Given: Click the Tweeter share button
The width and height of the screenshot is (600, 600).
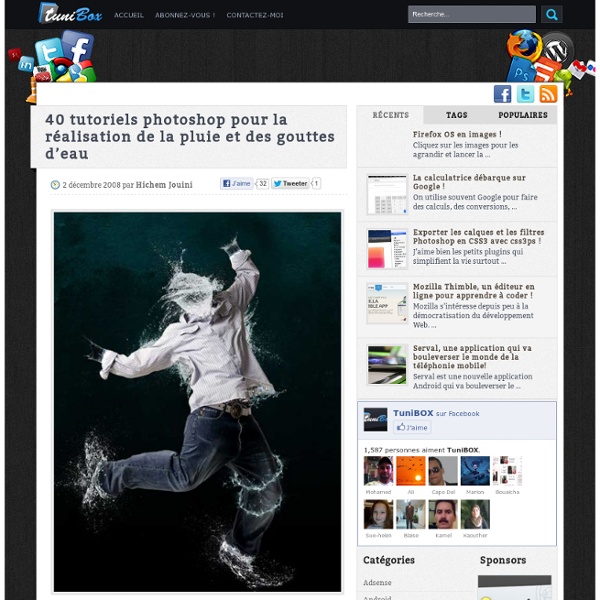Looking at the screenshot, I should click(x=290, y=184).
